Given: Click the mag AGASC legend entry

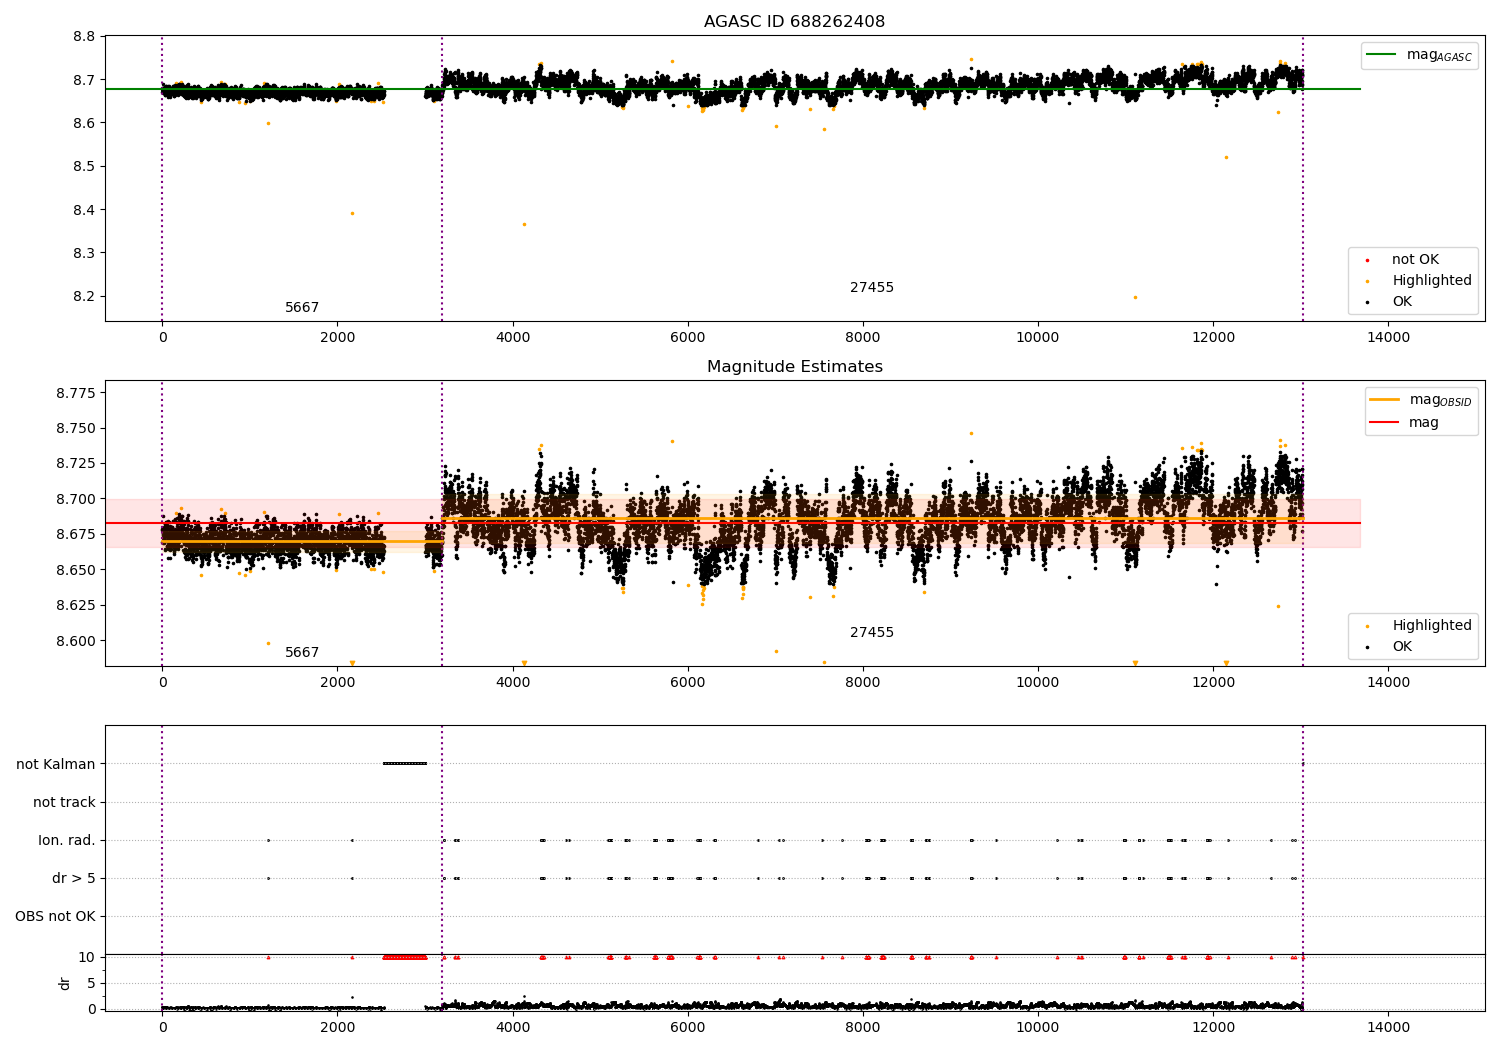Looking at the screenshot, I should click(1419, 55).
